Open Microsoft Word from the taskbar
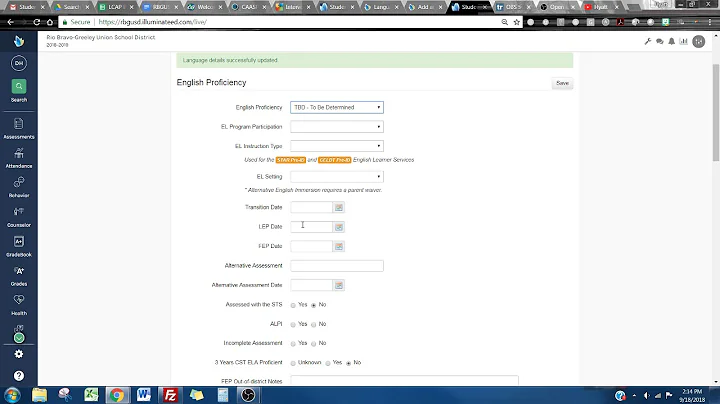720x404 pixels. (144, 395)
